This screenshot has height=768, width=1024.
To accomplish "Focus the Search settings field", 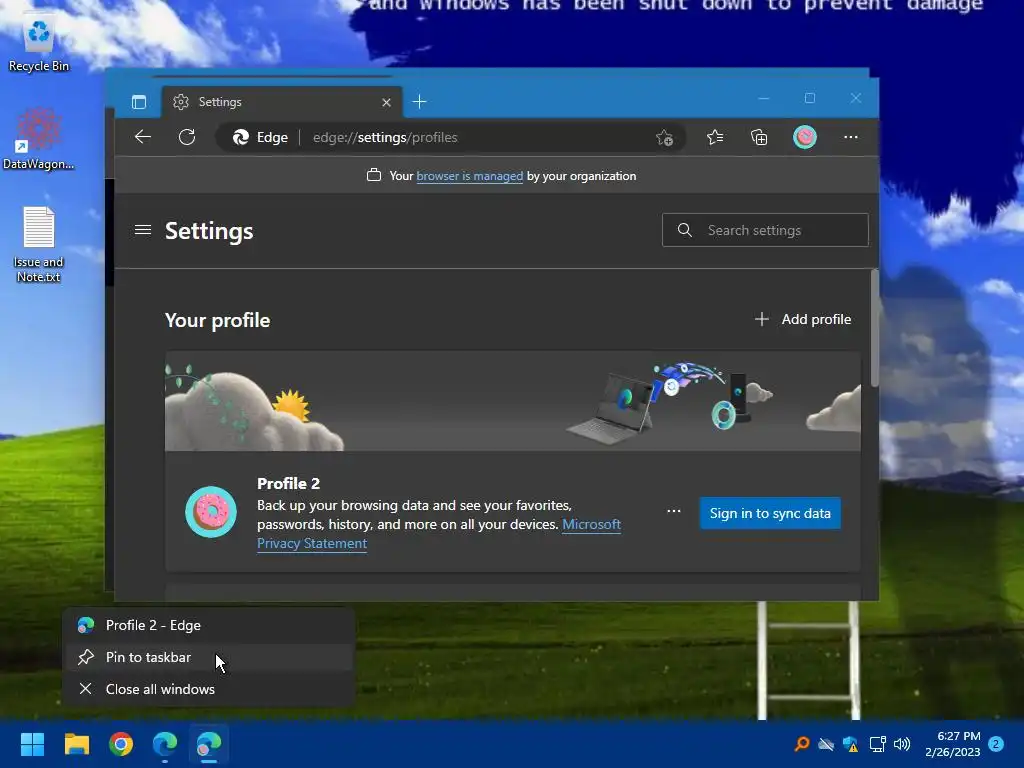I will (x=765, y=230).
